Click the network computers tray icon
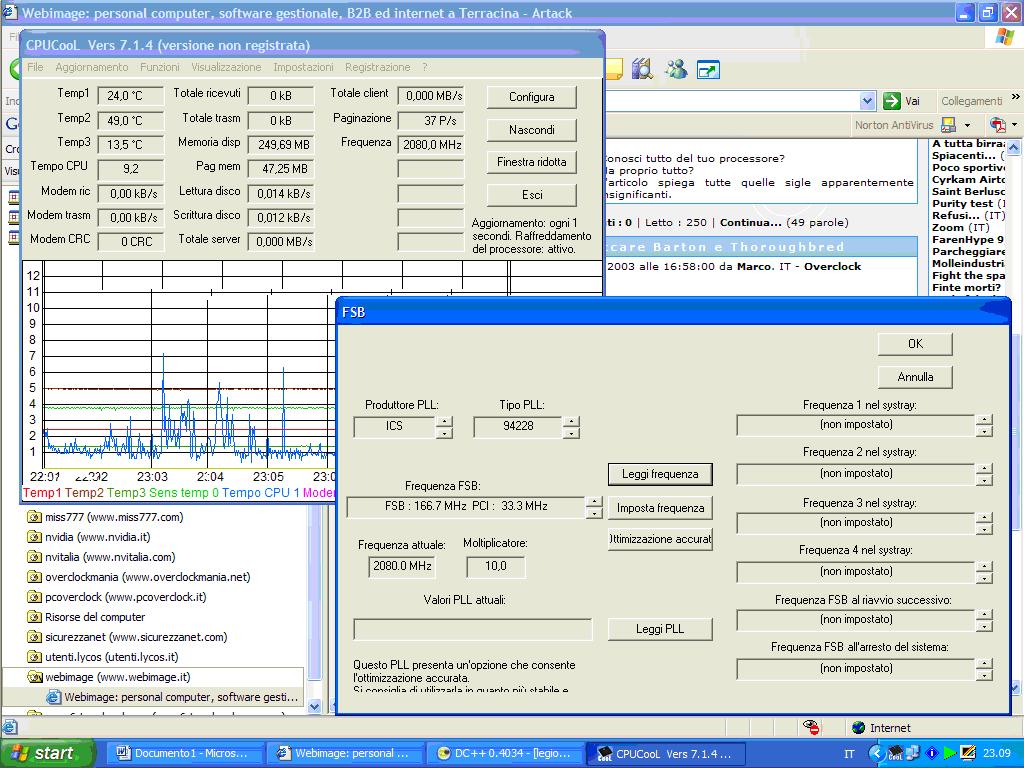 pos(913,753)
